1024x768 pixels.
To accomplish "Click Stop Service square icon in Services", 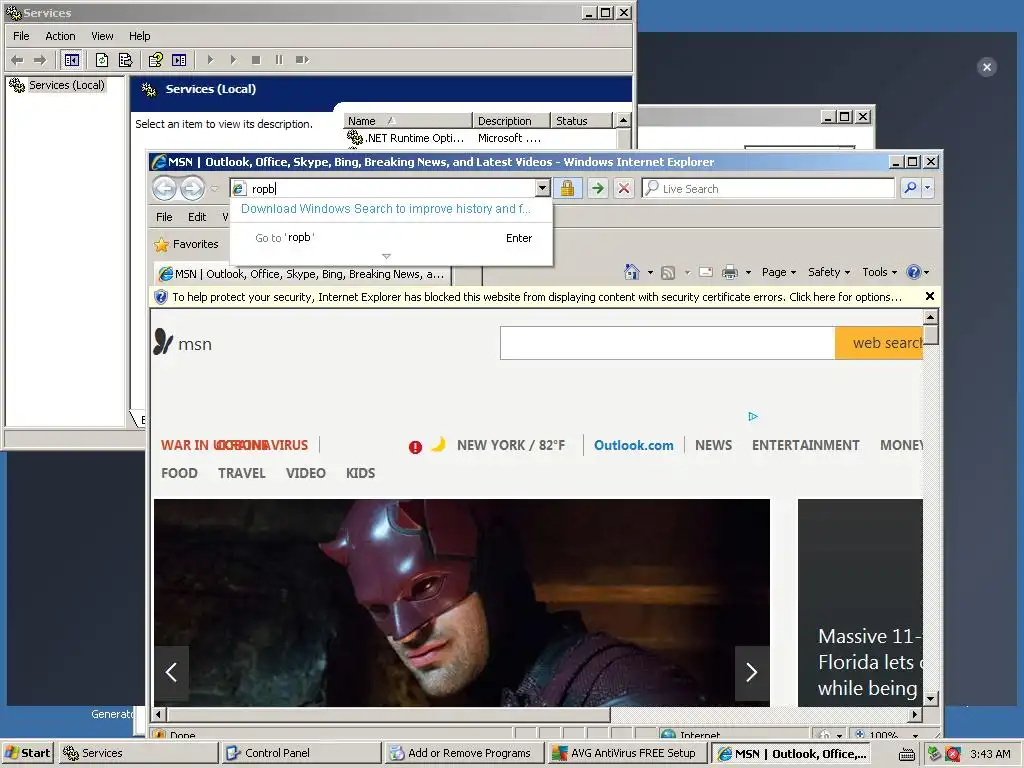I will click(x=256, y=60).
